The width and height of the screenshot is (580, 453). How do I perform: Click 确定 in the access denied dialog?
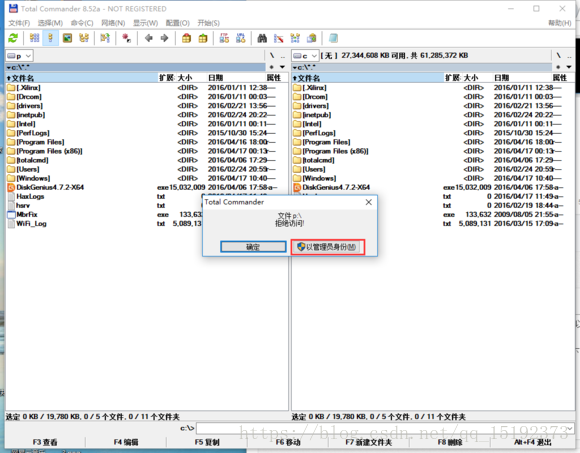tap(253, 247)
